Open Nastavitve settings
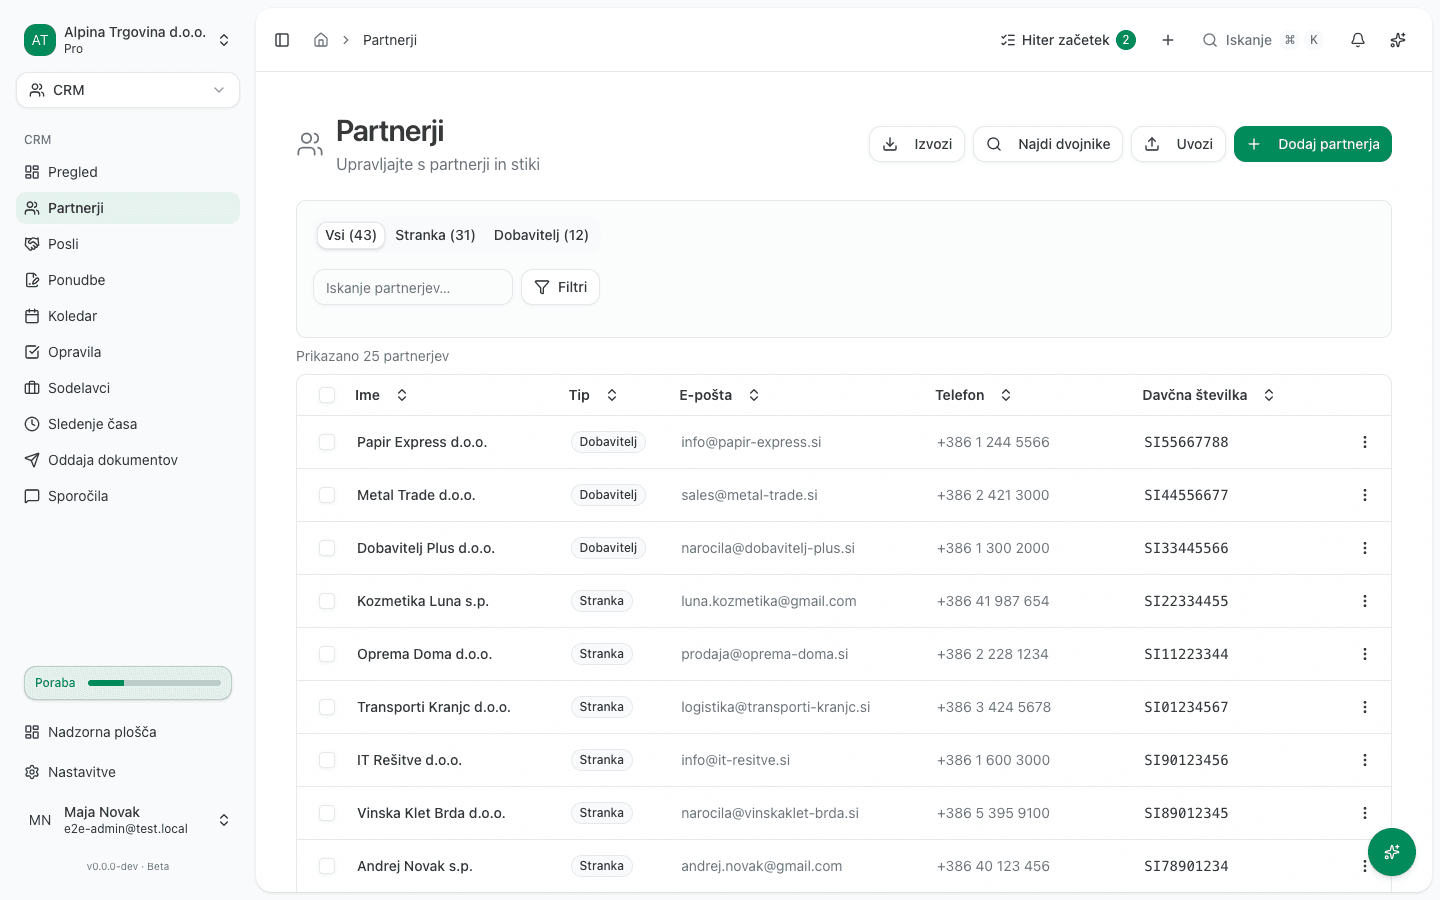The width and height of the screenshot is (1440, 900). [128, 772]
